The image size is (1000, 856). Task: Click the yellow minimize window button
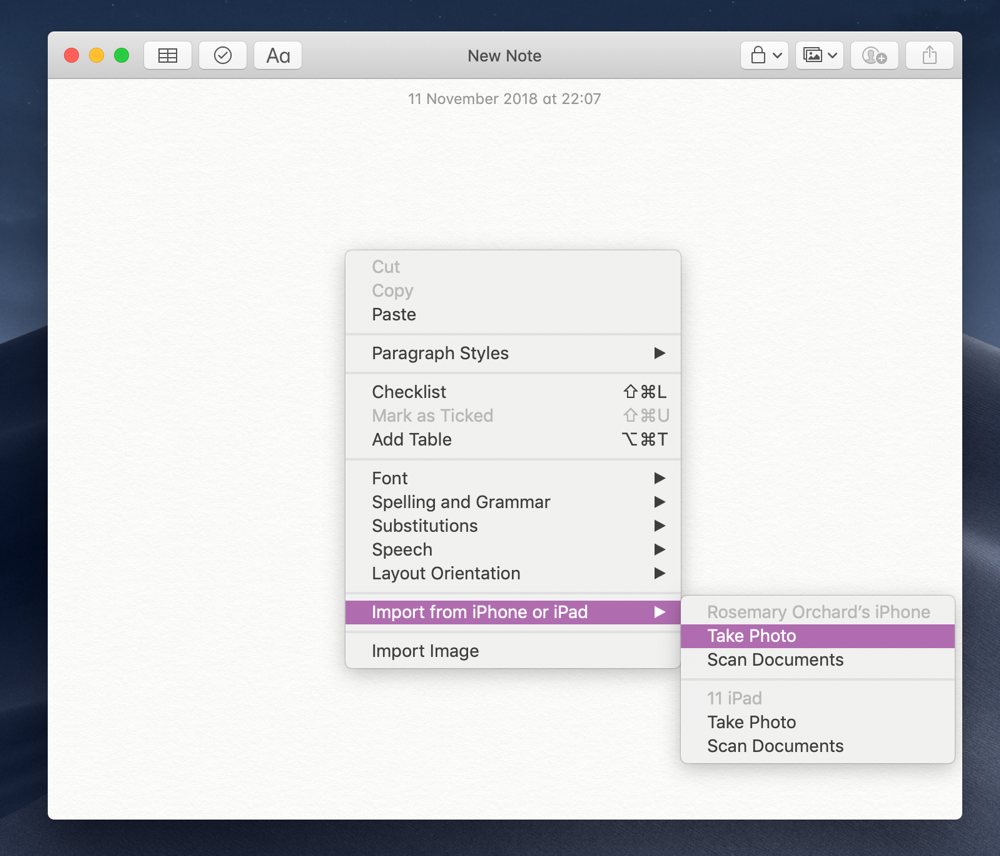pos(96,55)
